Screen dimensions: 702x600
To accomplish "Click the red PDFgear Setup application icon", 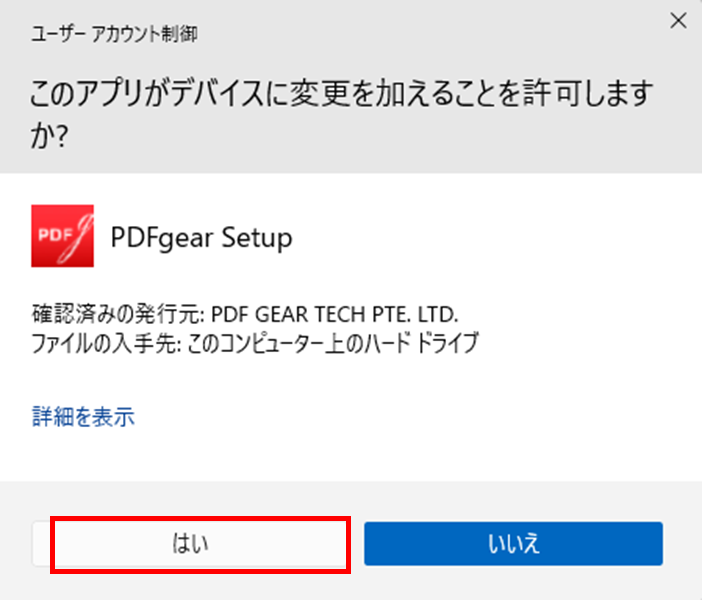I will pos(62,236).
